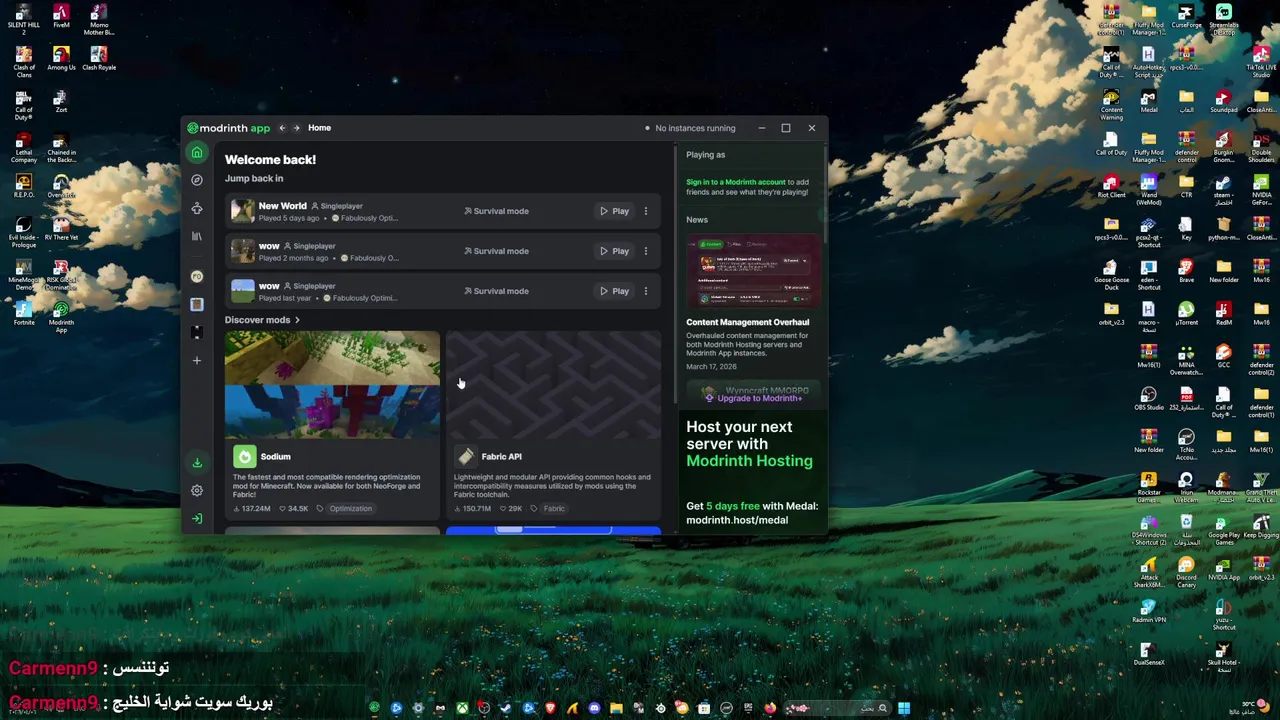Go back with the navigation back arrow
Image resolution: width=1280 pixels, height=720 pixels.
(x=282, y=128)
